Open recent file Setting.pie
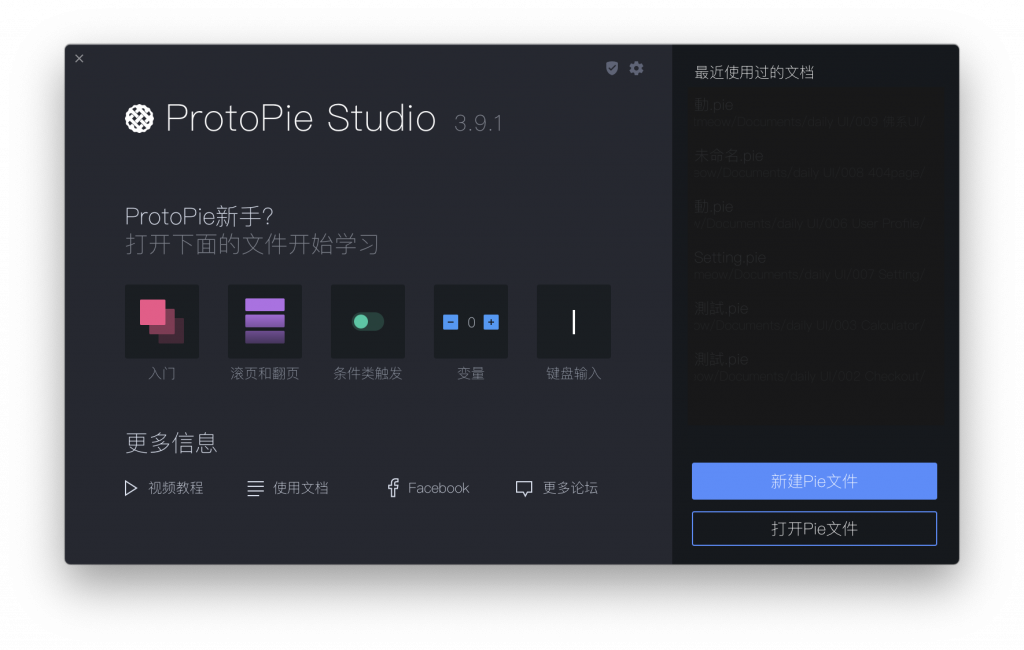Viewport: 1024px width, 650px height. click(810, 265)
